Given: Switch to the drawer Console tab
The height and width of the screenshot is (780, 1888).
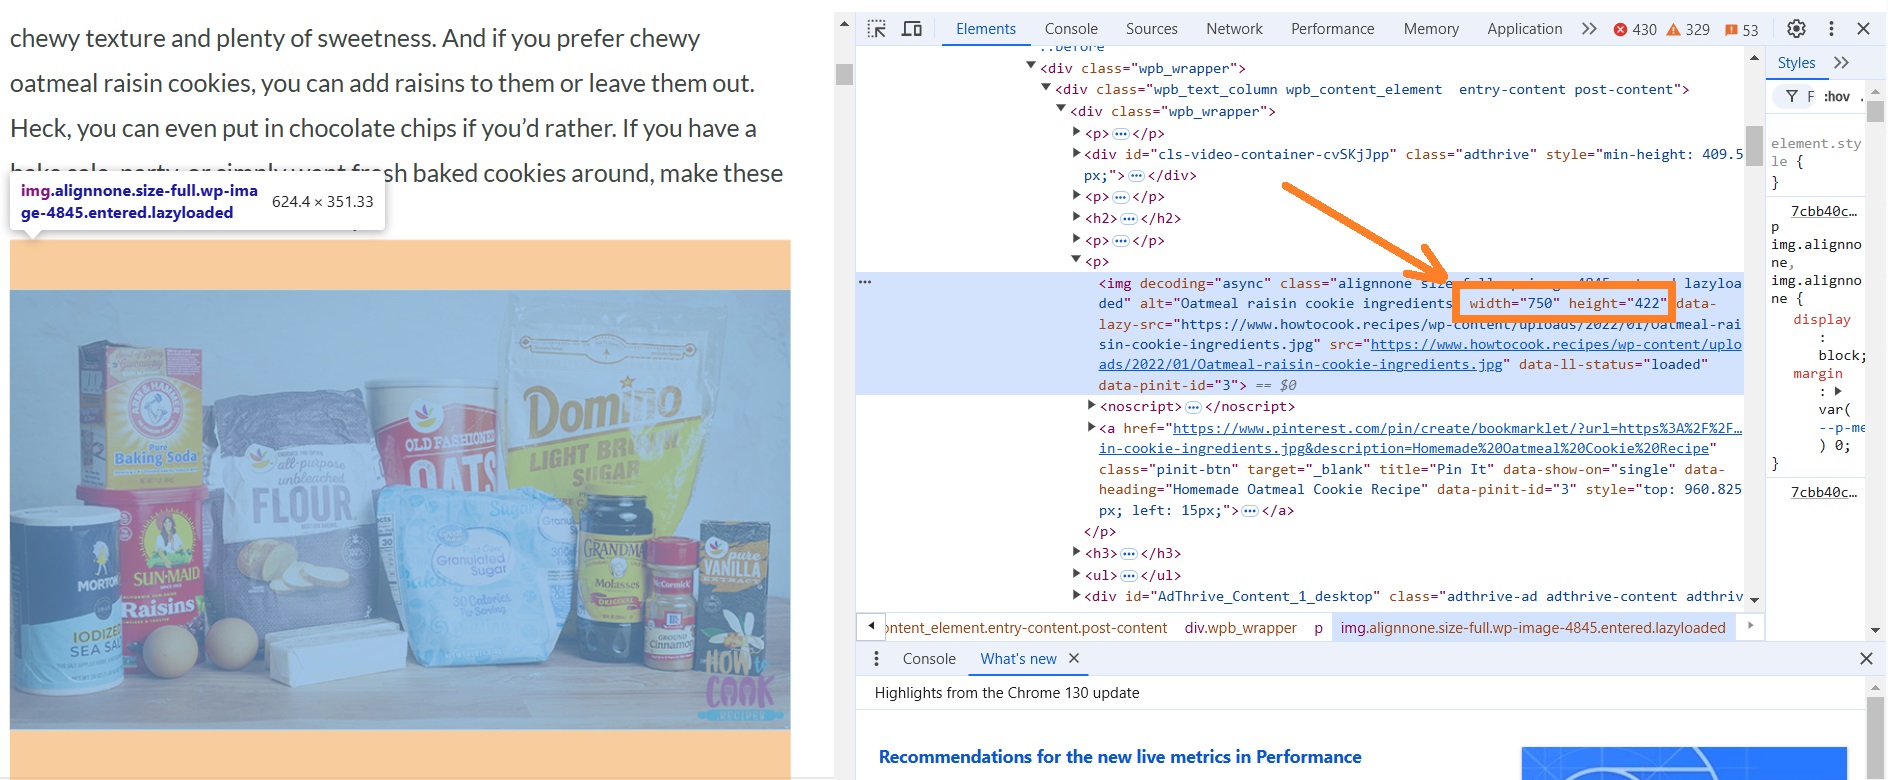Looking at the screenshot, I should click(929, 659).
